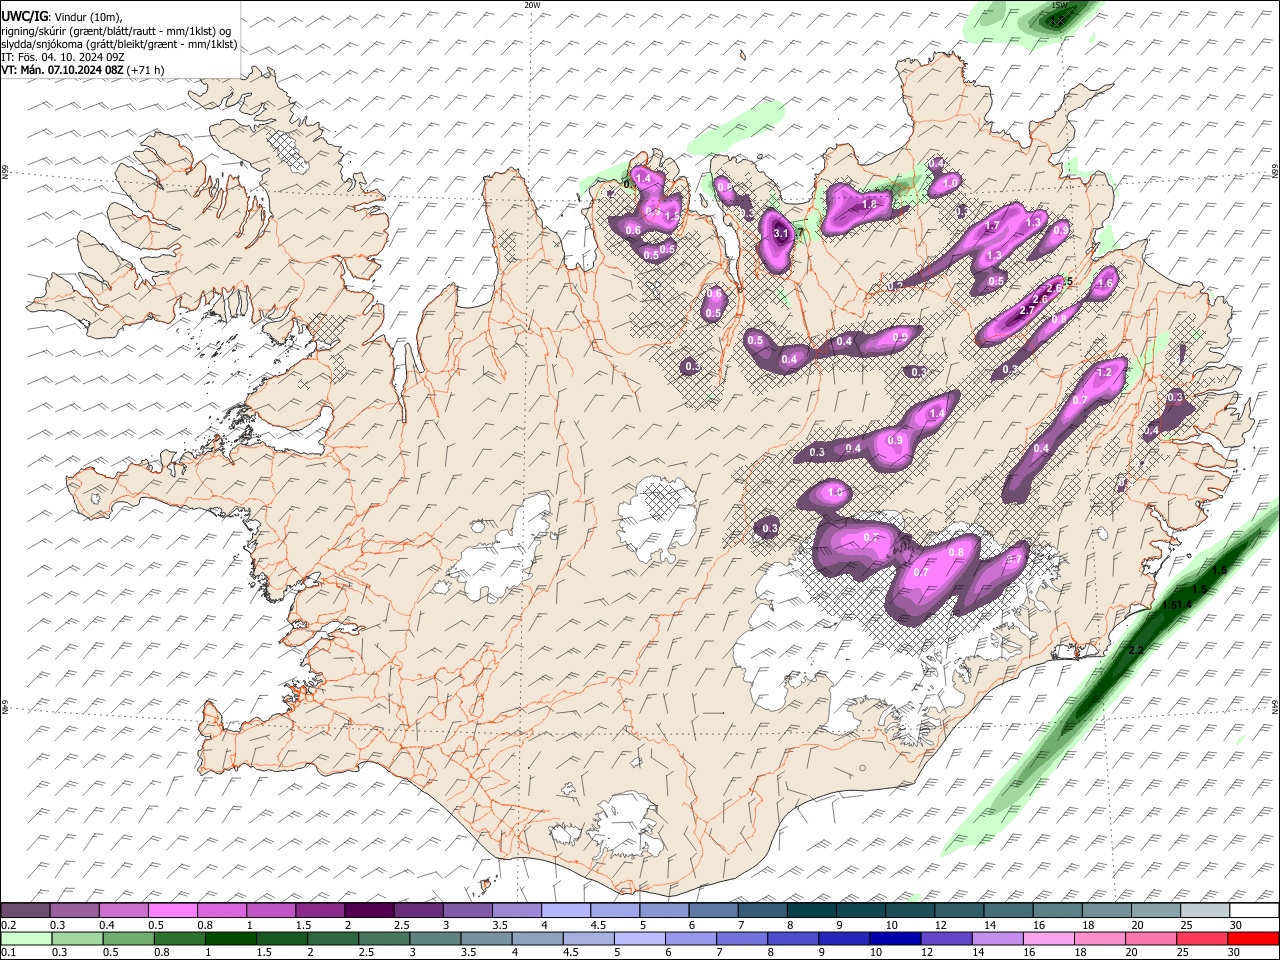
Task: Click the valid time 'VT: Mán. 07.10.2024 08Z'
Action: [x=62, y=70]
